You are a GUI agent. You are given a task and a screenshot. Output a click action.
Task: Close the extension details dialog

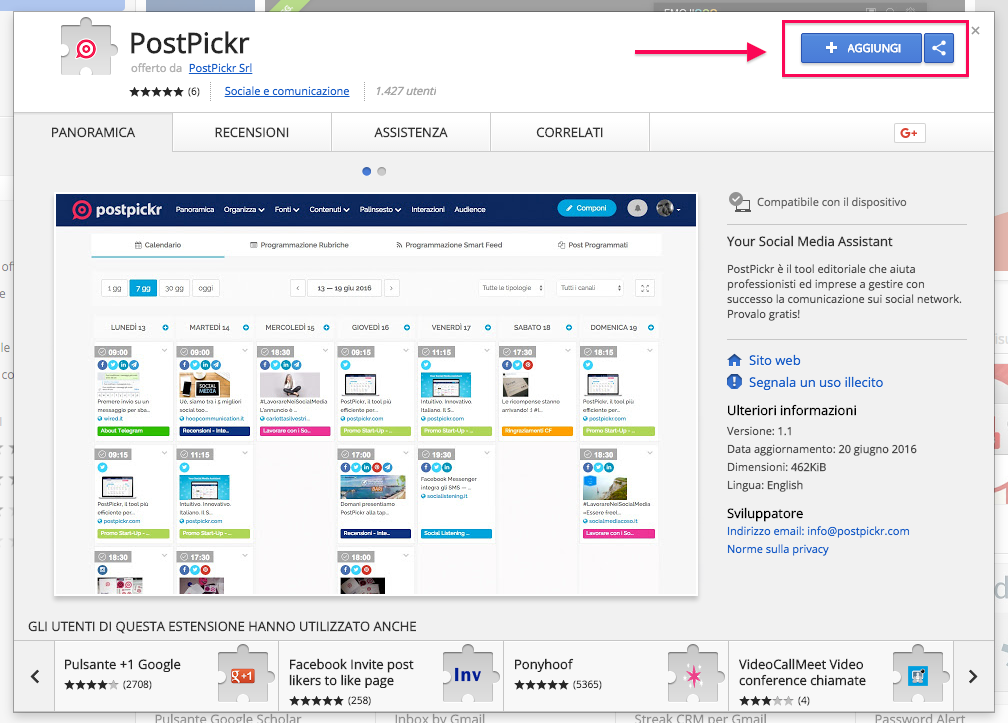pos(975,31)
